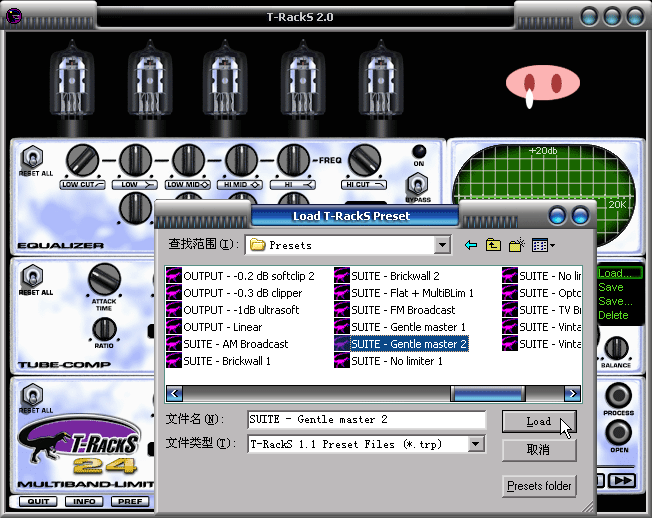Click the T-RackS title bar logo icon
Screen dimensions: 652x518
click(14, 17)
